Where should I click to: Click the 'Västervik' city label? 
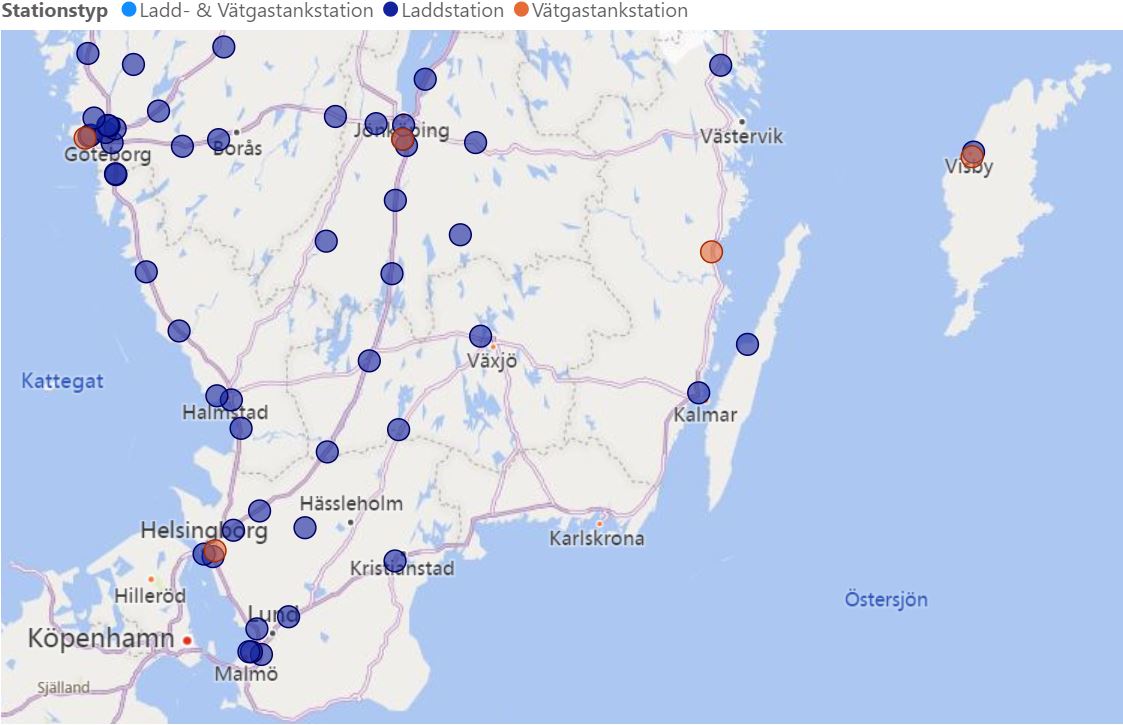click(x=741, y=136)
